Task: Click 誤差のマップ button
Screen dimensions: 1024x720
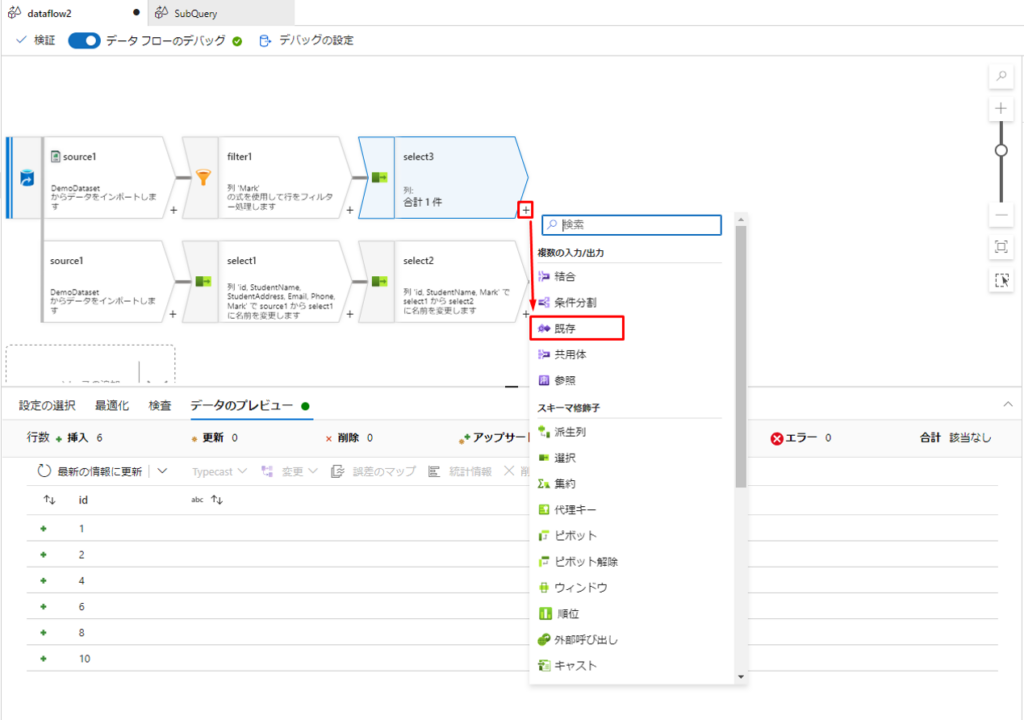Action: pos(373,471)
